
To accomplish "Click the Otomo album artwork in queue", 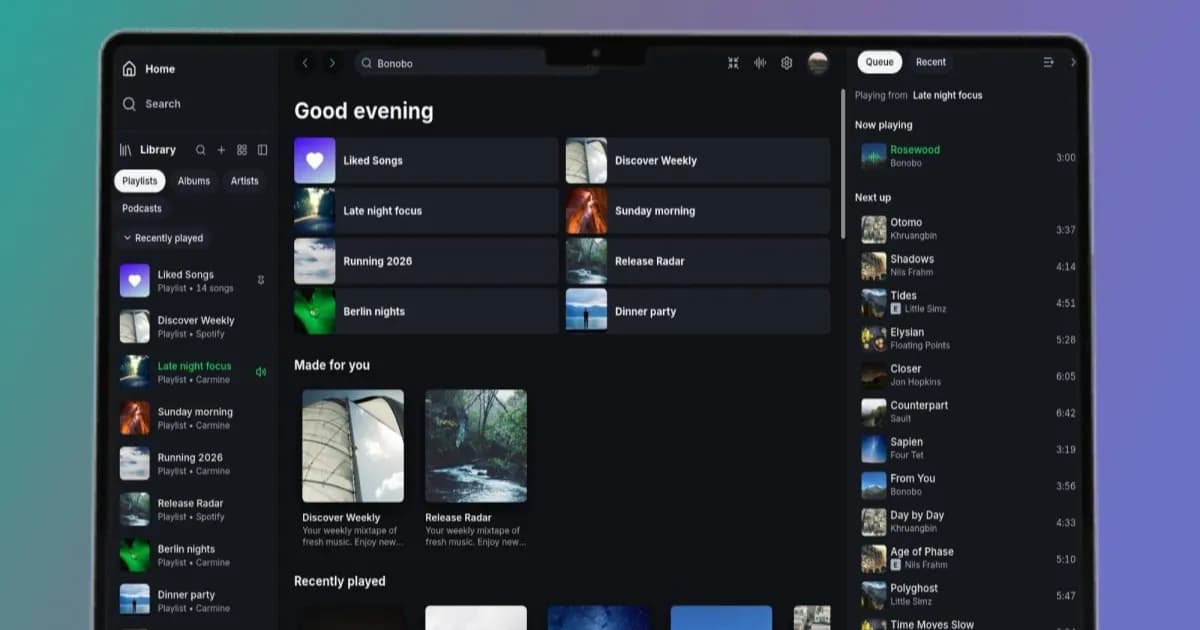I will [874, 230].
